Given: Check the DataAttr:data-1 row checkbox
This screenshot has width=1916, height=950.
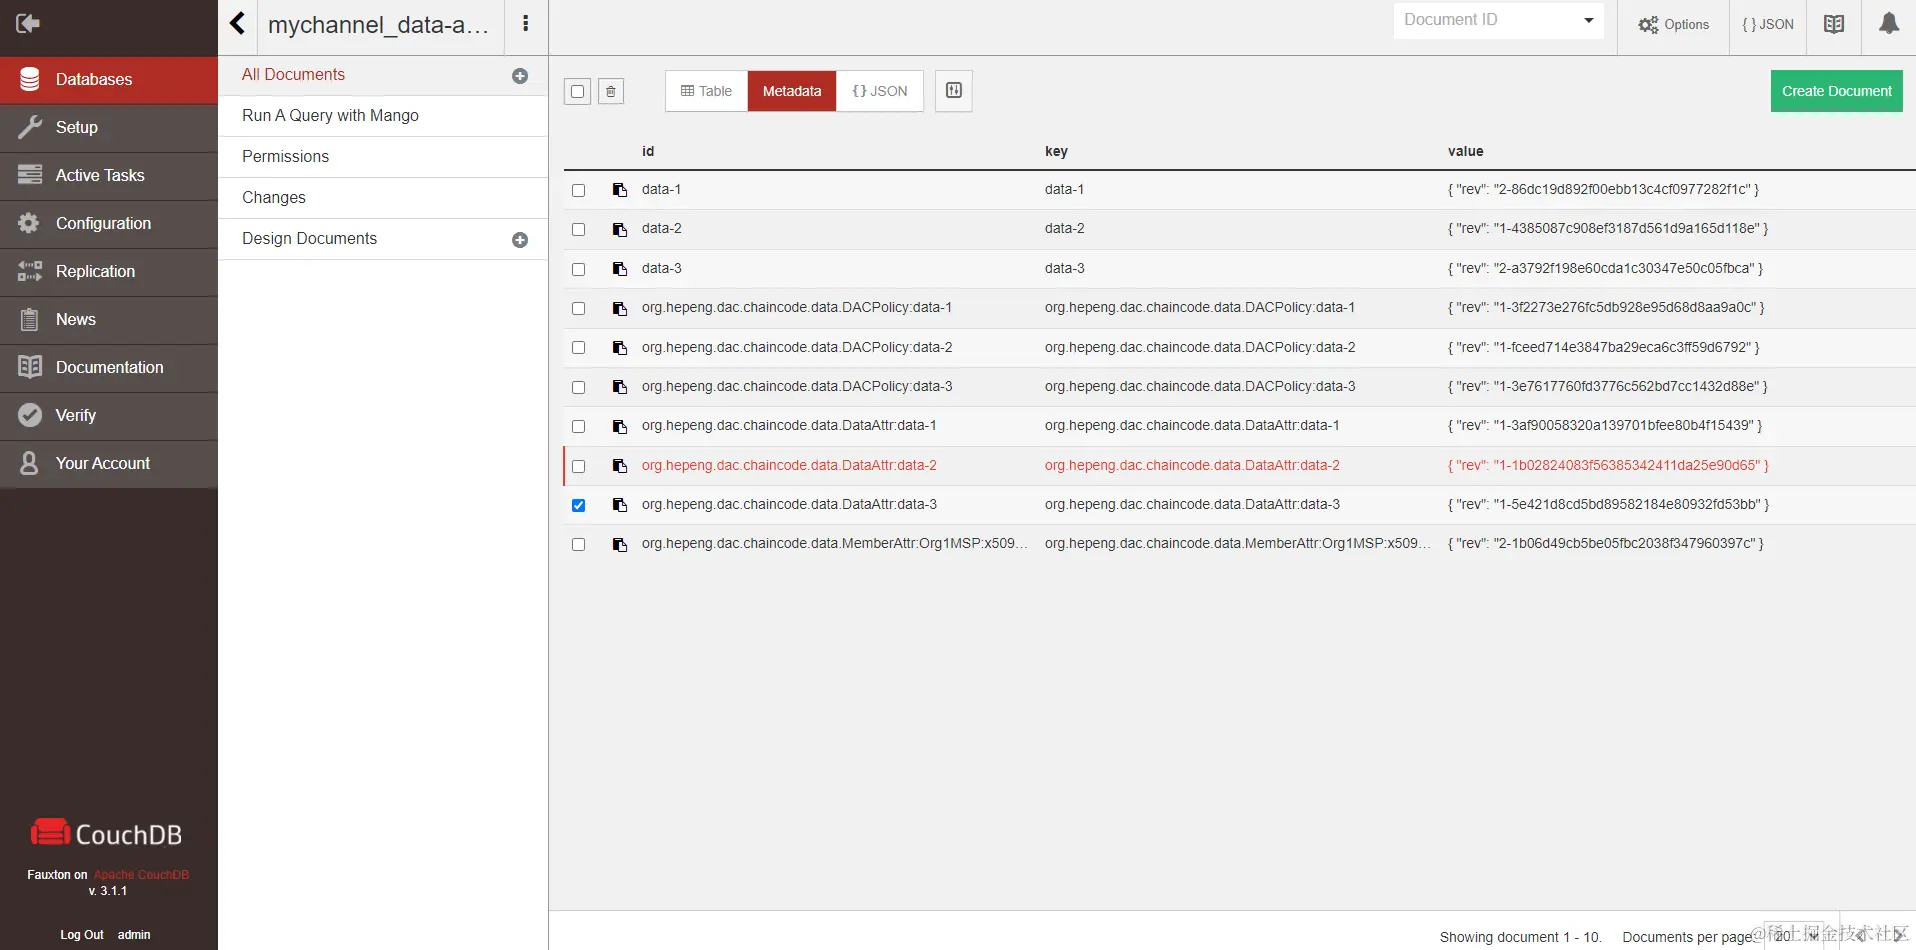Looking at the screenshot, I should click(x=578, y=426).
